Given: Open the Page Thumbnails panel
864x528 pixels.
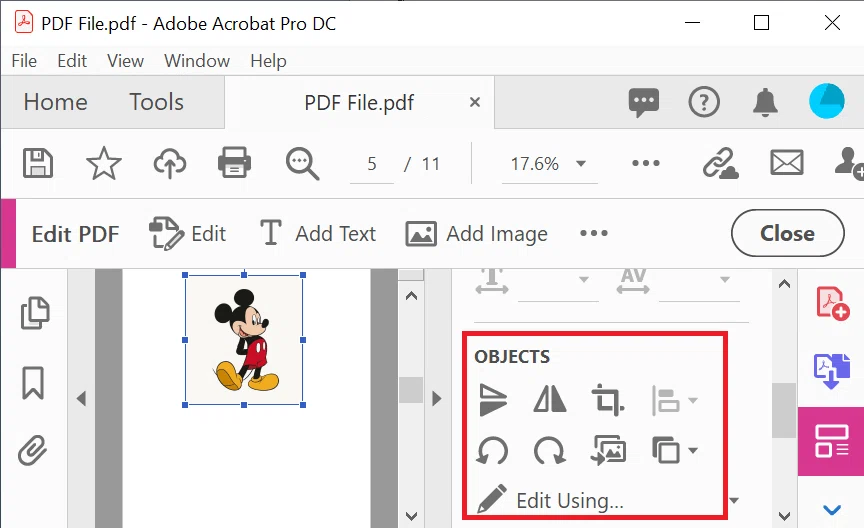Looking at the screenshot, I should coord(34,313).
